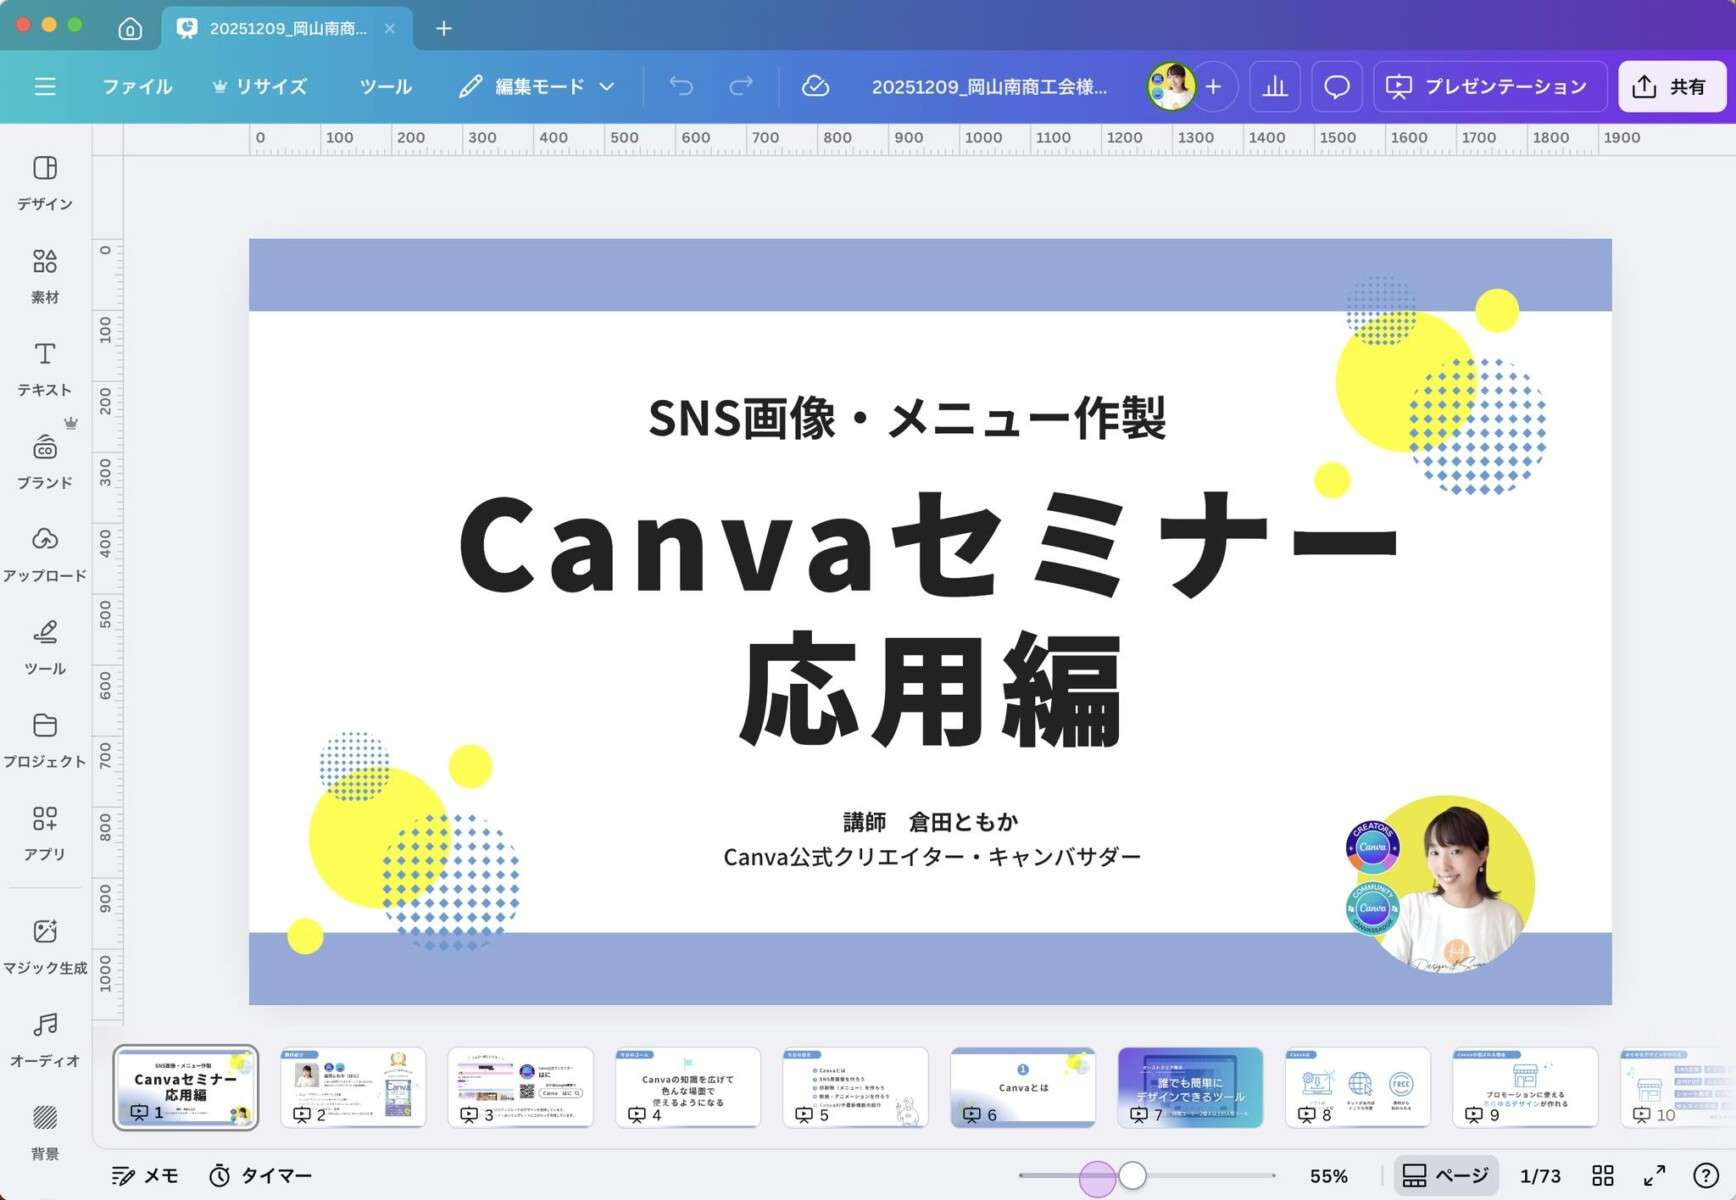The width and height of the screenshot is (1736, 1200).
Task: Select the テキスト text tool
Action: pos(45,368)
